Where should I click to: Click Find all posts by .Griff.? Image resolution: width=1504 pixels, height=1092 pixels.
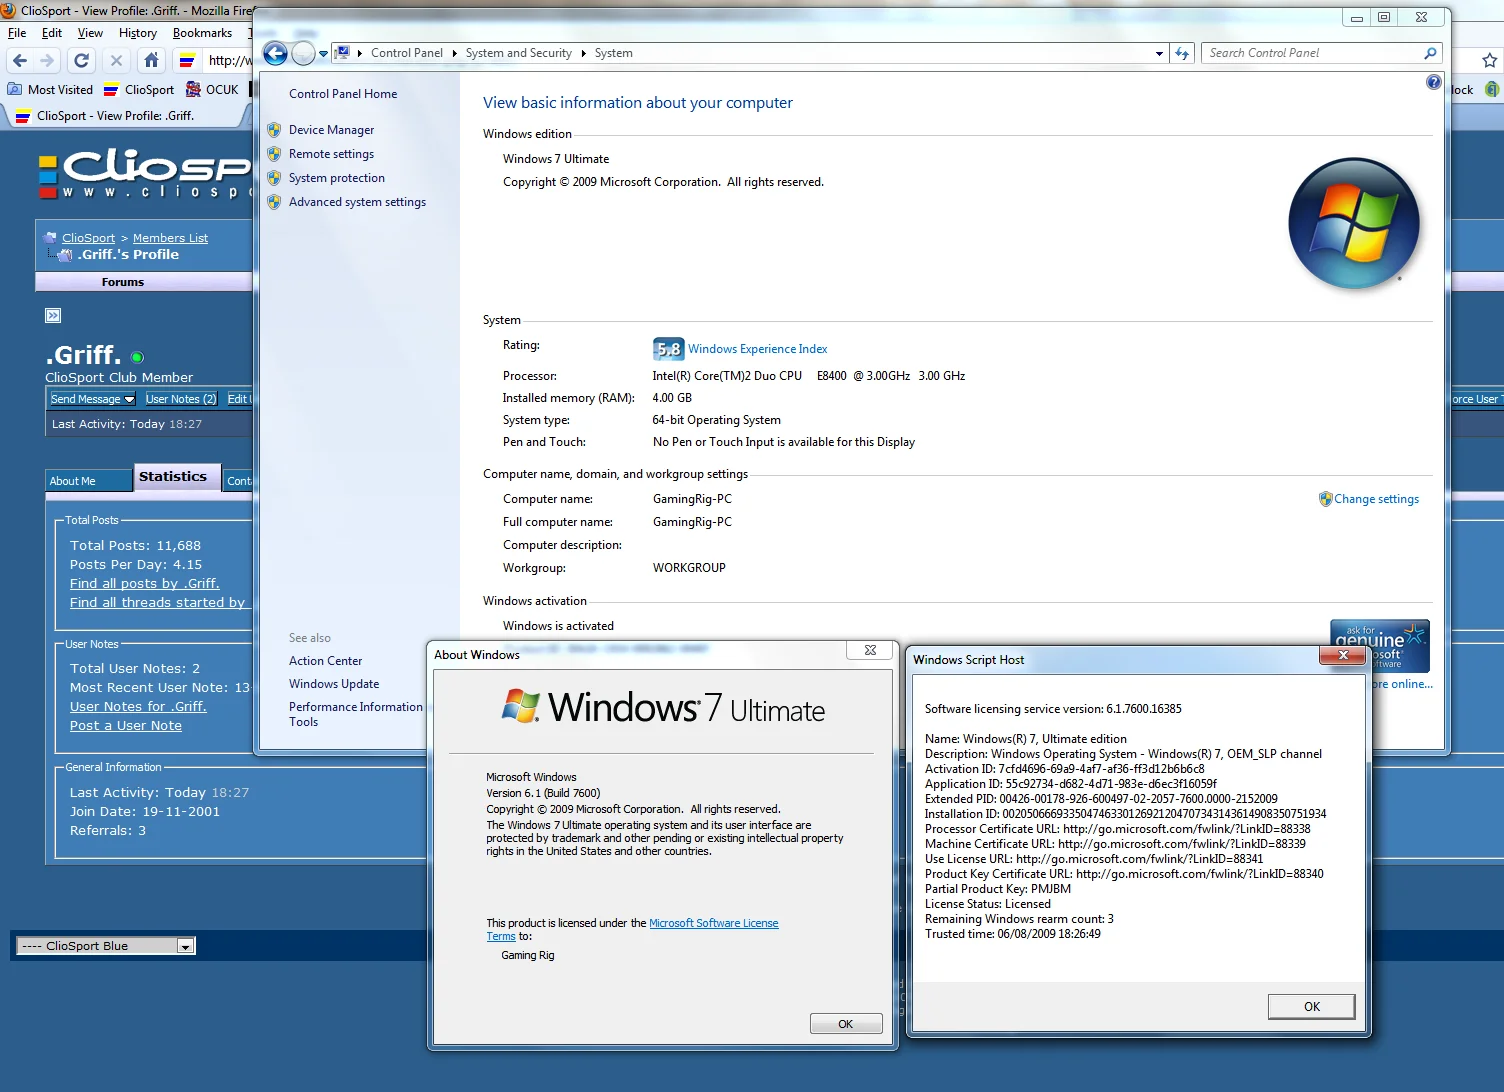145,584
